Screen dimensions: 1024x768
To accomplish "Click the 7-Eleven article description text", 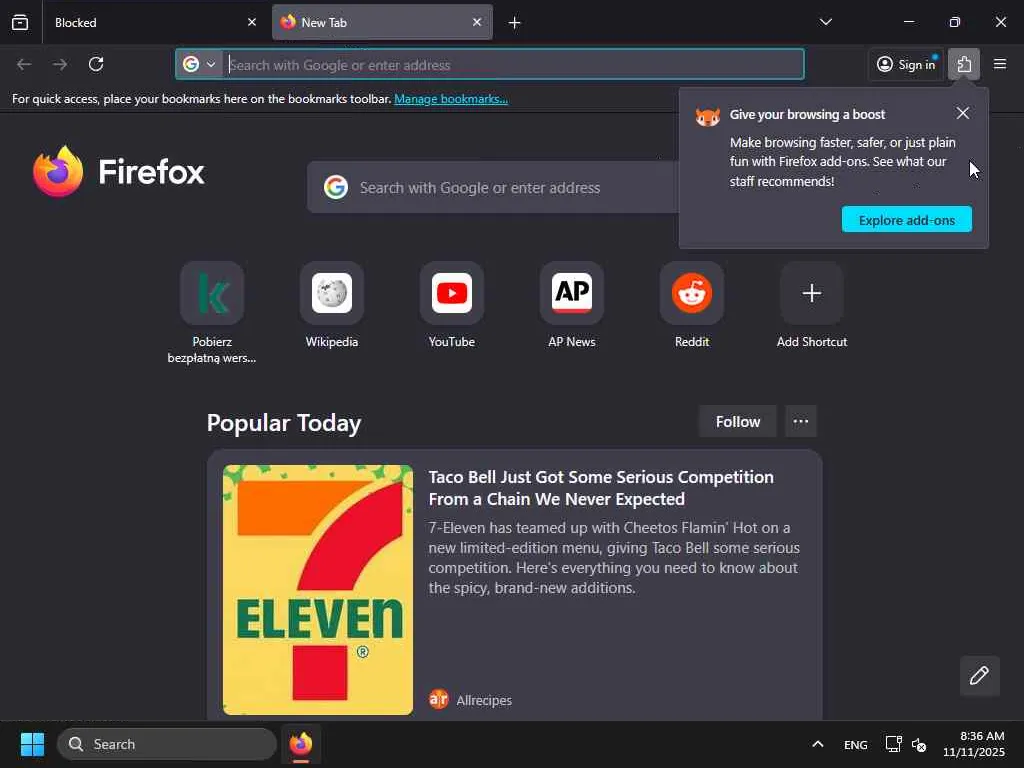I will (x=614, y=558).
